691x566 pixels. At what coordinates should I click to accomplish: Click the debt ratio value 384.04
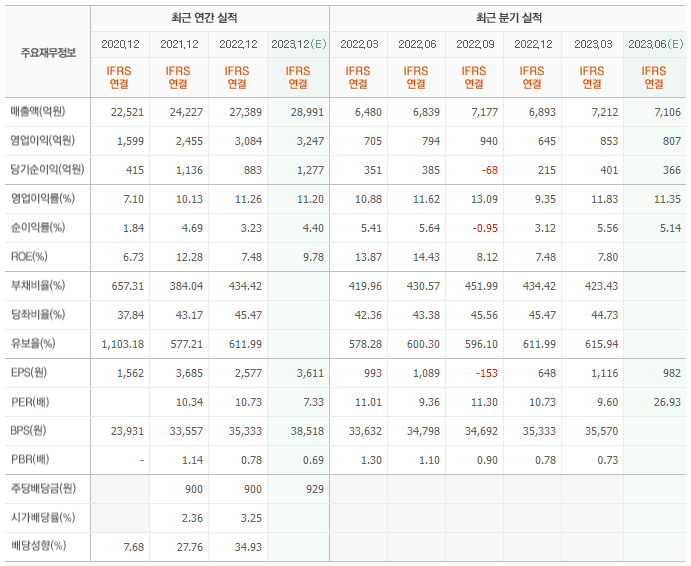pos(186,287)
